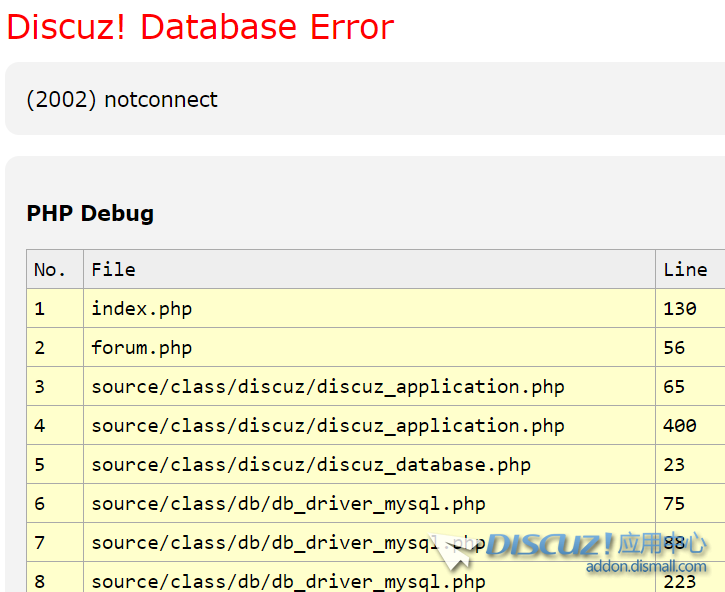Click line number 56 cell
725x592 pixels.
[674, 348]
